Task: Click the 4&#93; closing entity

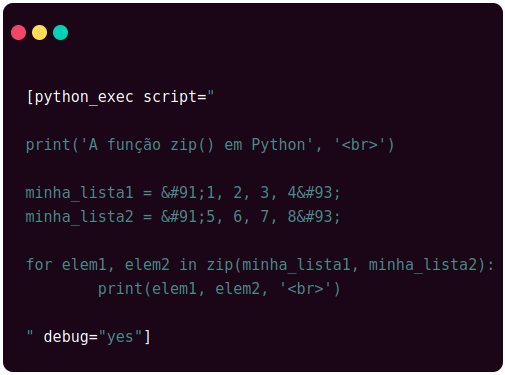Action: coord(314,193)
